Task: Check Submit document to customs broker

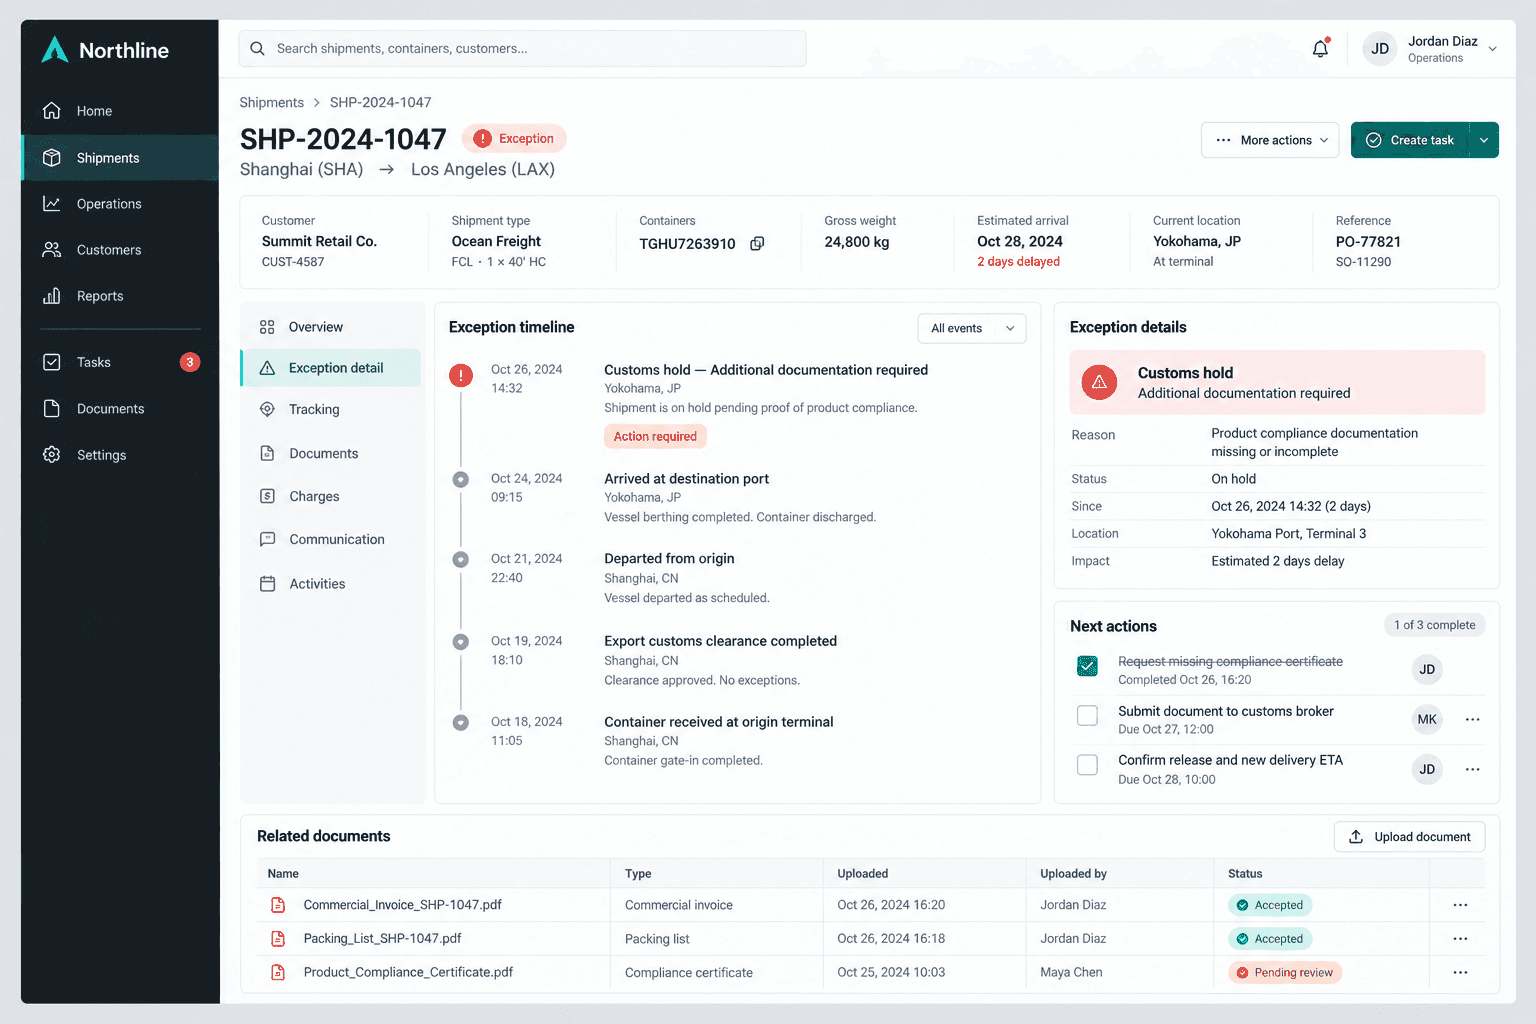Action: [x=1087, y=715]
